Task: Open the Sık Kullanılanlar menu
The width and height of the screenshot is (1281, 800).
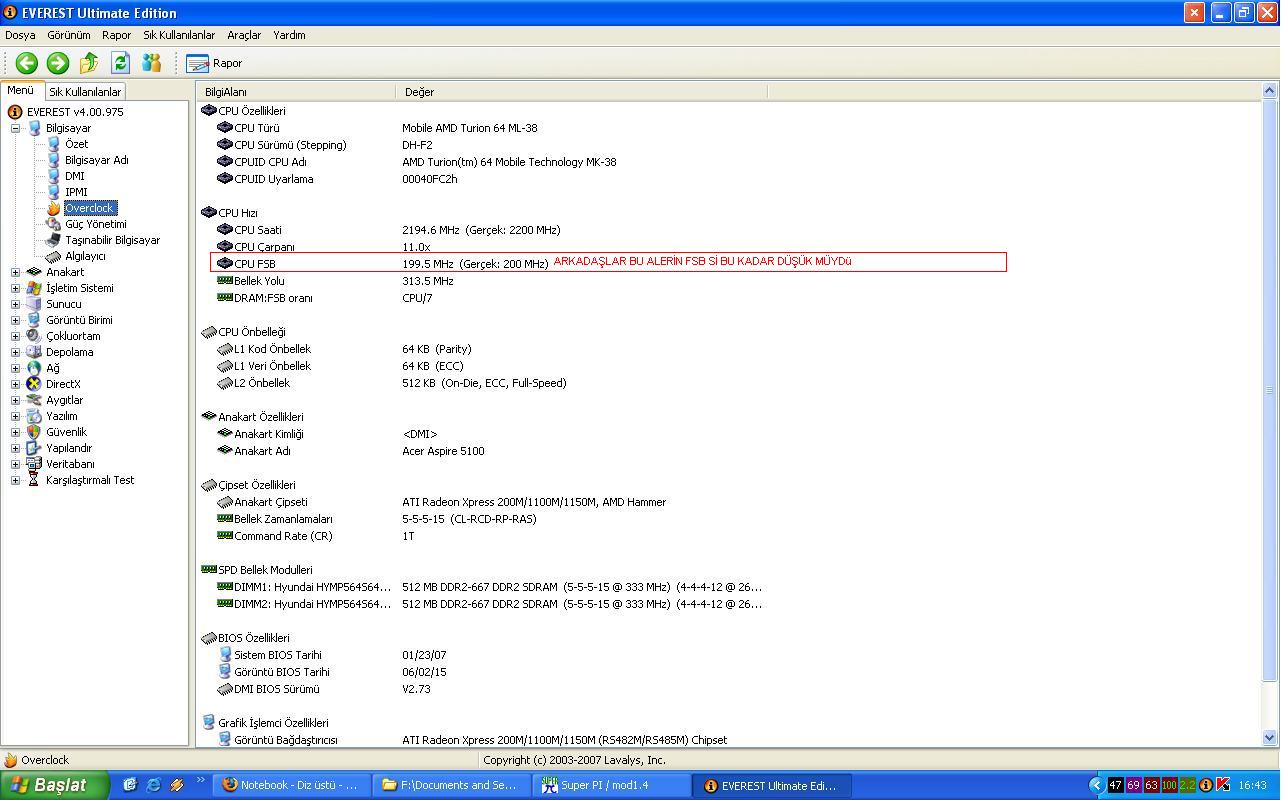Action: point(179,35)
